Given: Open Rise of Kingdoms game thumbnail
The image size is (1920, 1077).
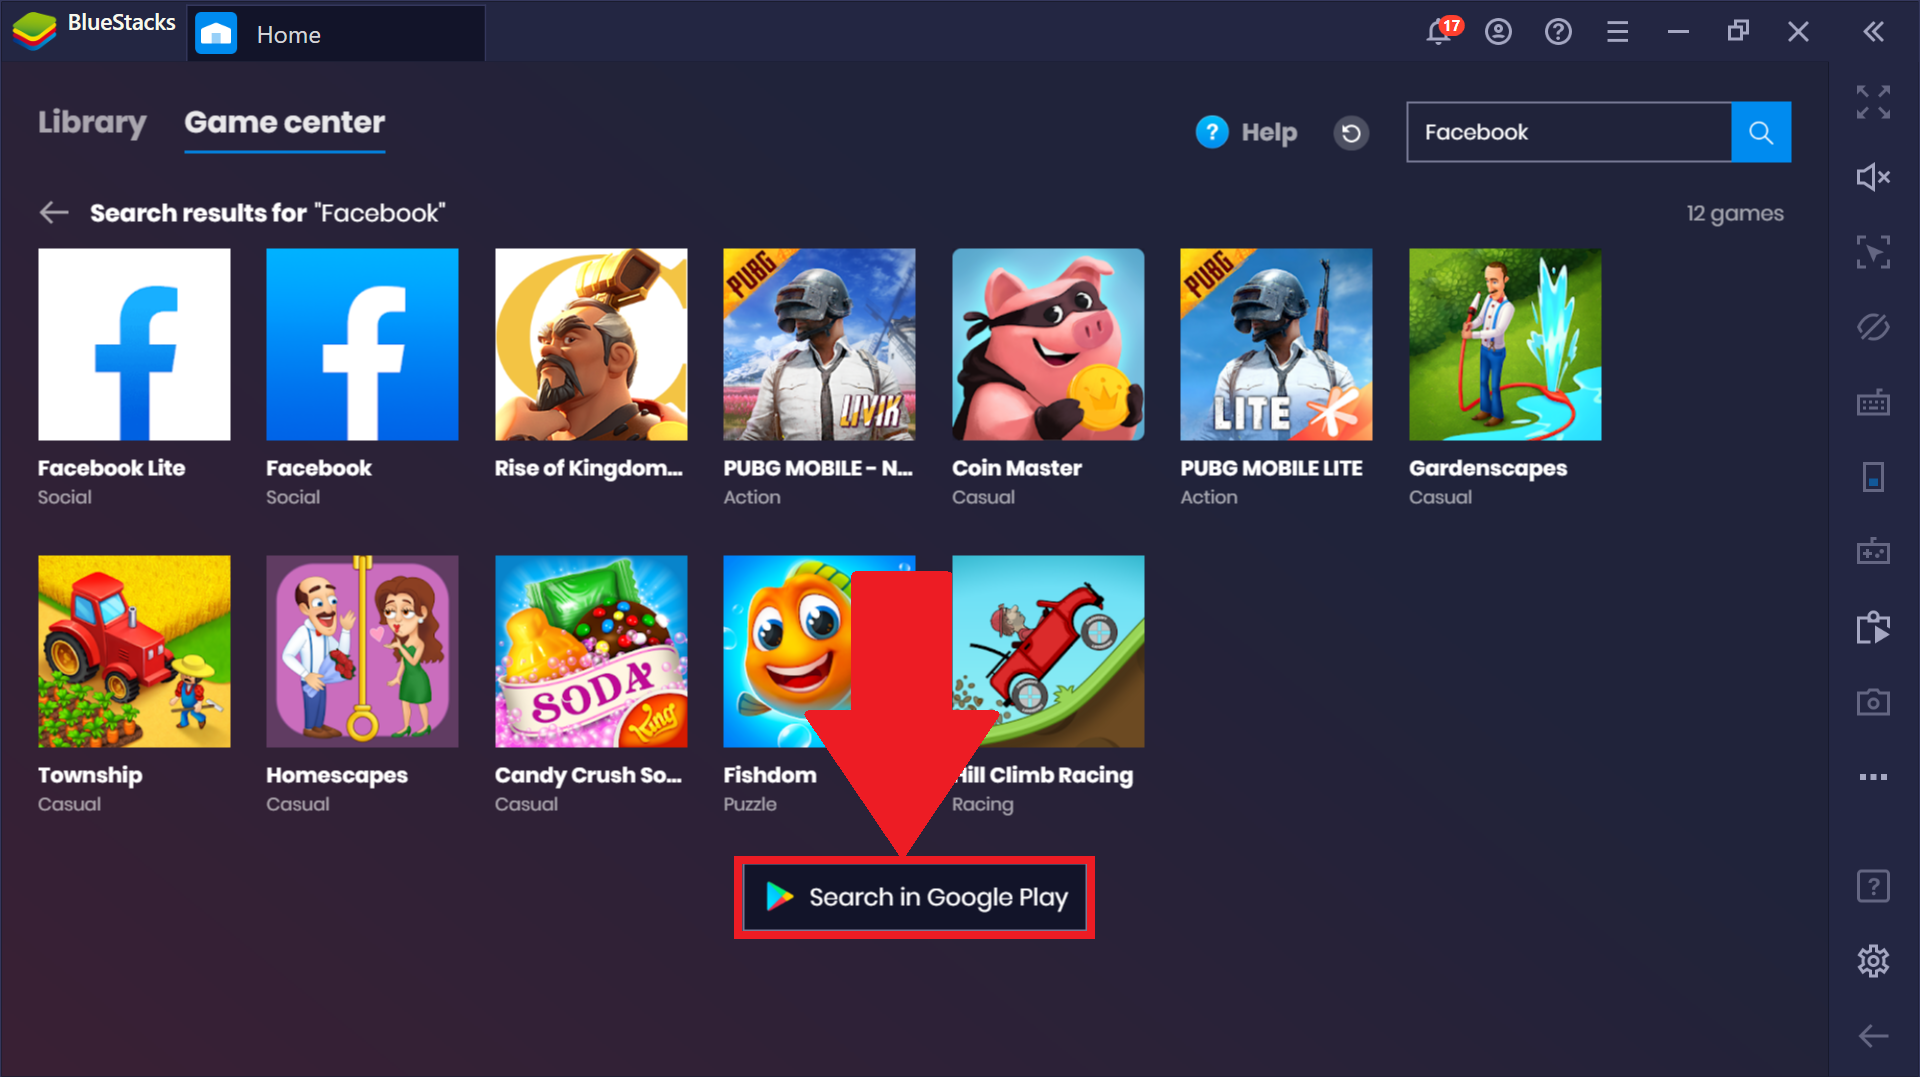Looking at the screenshot, I should tap(591, 344).
